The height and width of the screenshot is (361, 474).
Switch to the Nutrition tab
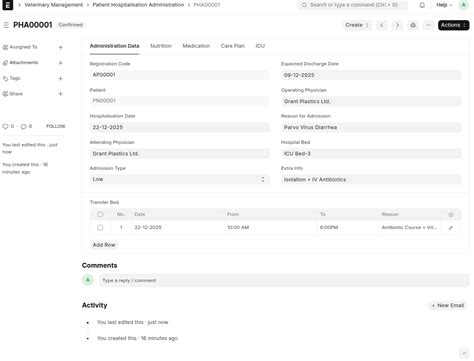161,46
